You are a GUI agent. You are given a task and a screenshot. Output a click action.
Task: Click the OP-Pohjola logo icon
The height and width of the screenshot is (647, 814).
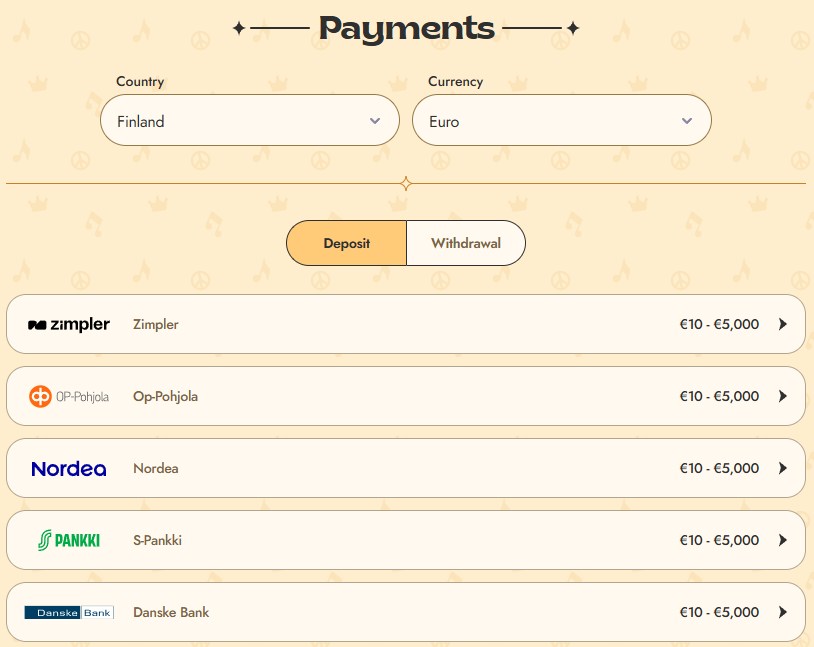coord(69,397)
